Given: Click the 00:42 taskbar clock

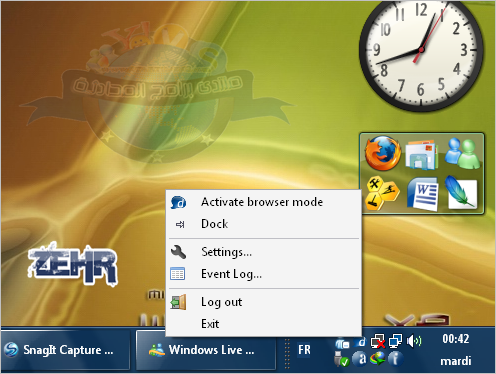Looking at the screenshot, I should (x=455, y=339).
